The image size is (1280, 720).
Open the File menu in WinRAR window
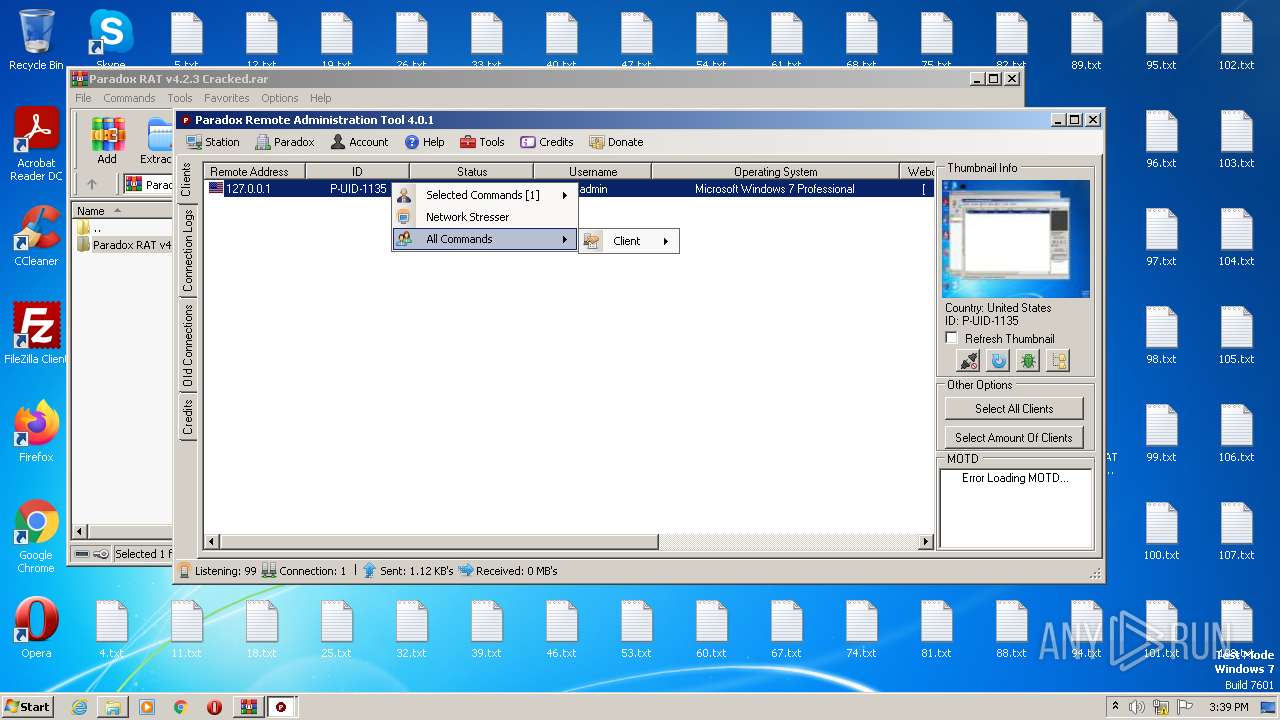click(x=83, y=98)
